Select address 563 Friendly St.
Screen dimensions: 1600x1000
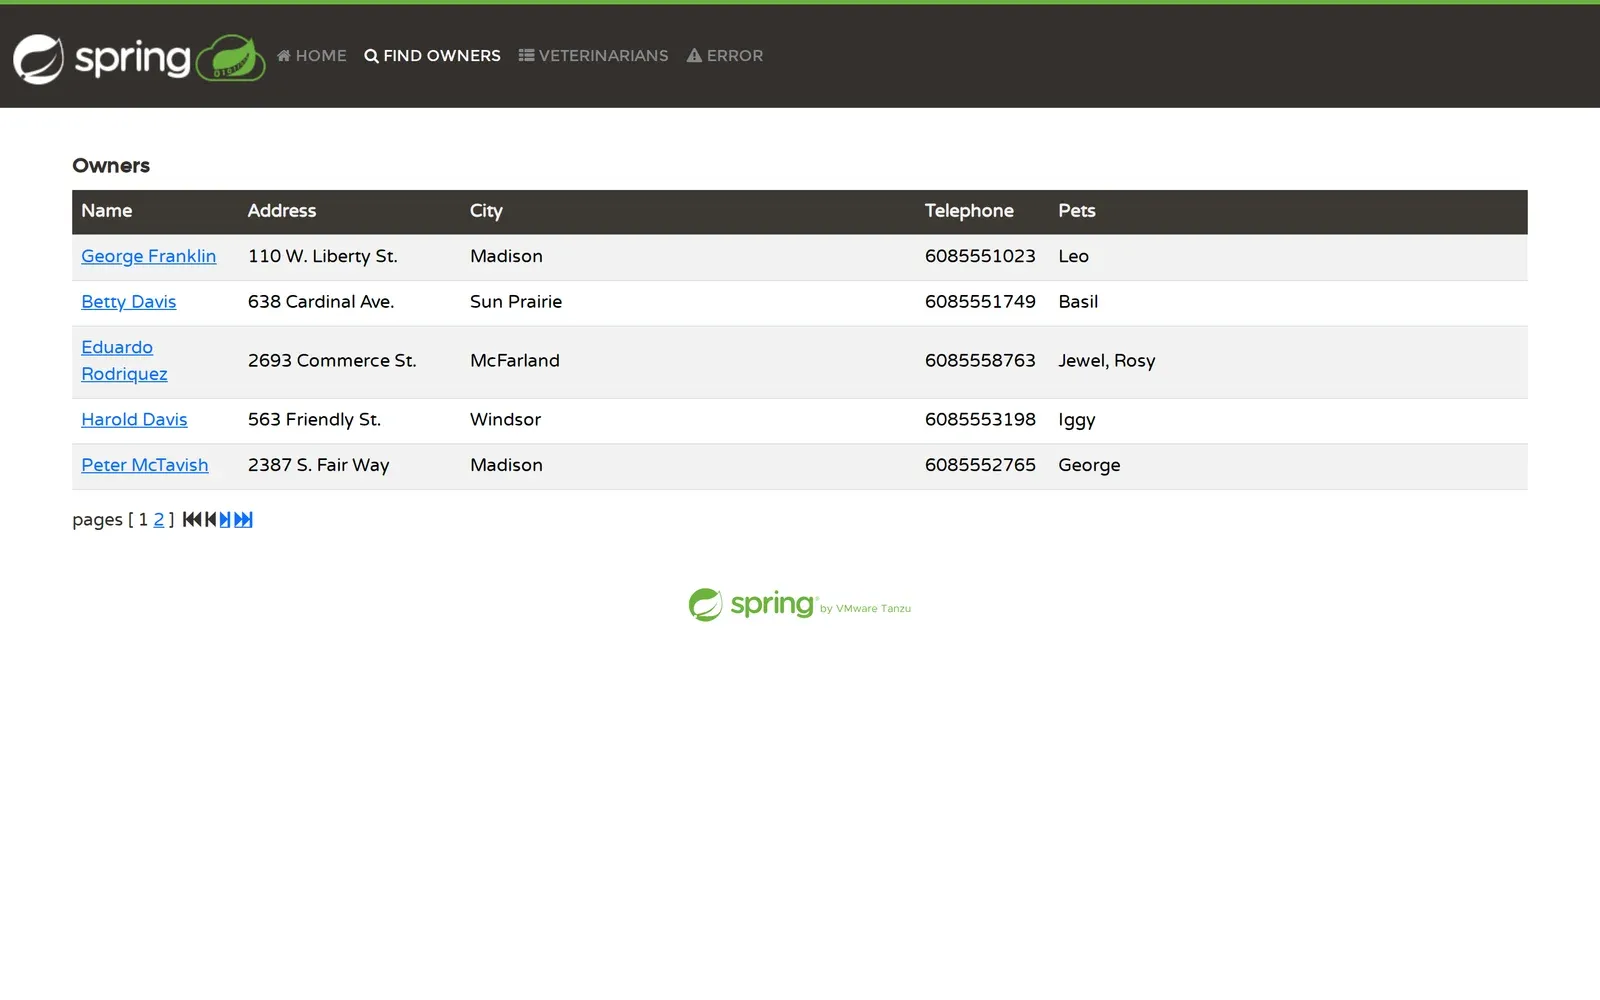coord(314,420)
